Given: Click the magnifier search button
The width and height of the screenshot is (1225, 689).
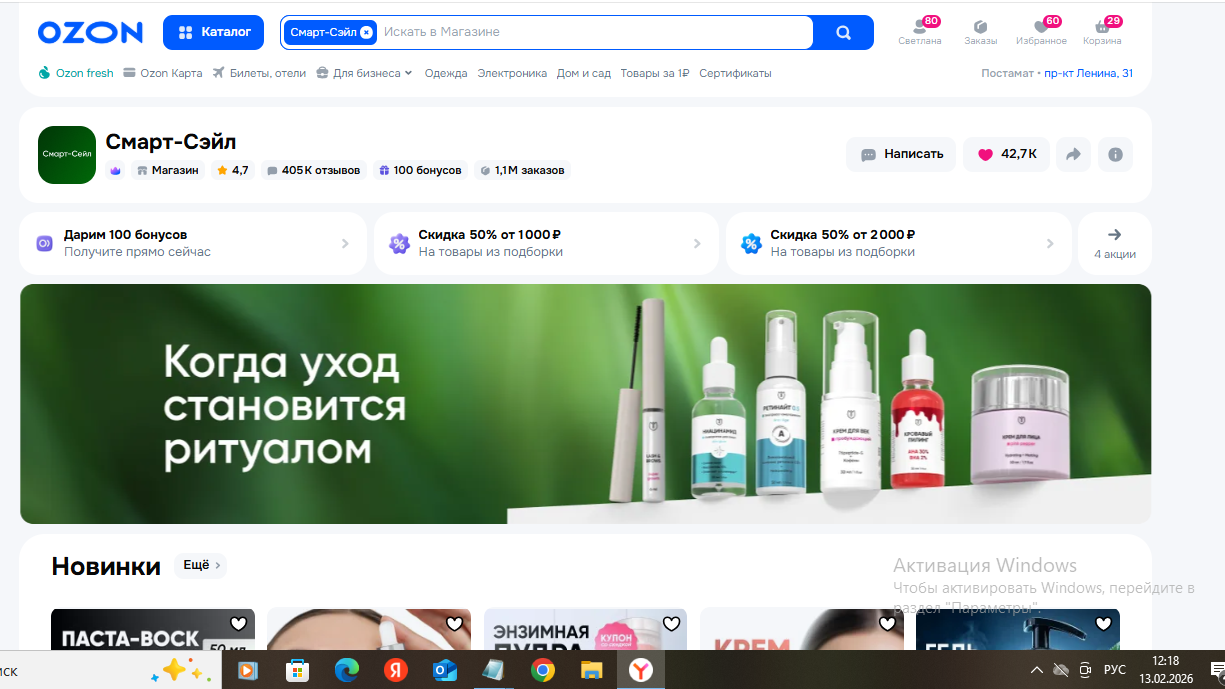Looking at the screenshot, I should pos(843,32).
